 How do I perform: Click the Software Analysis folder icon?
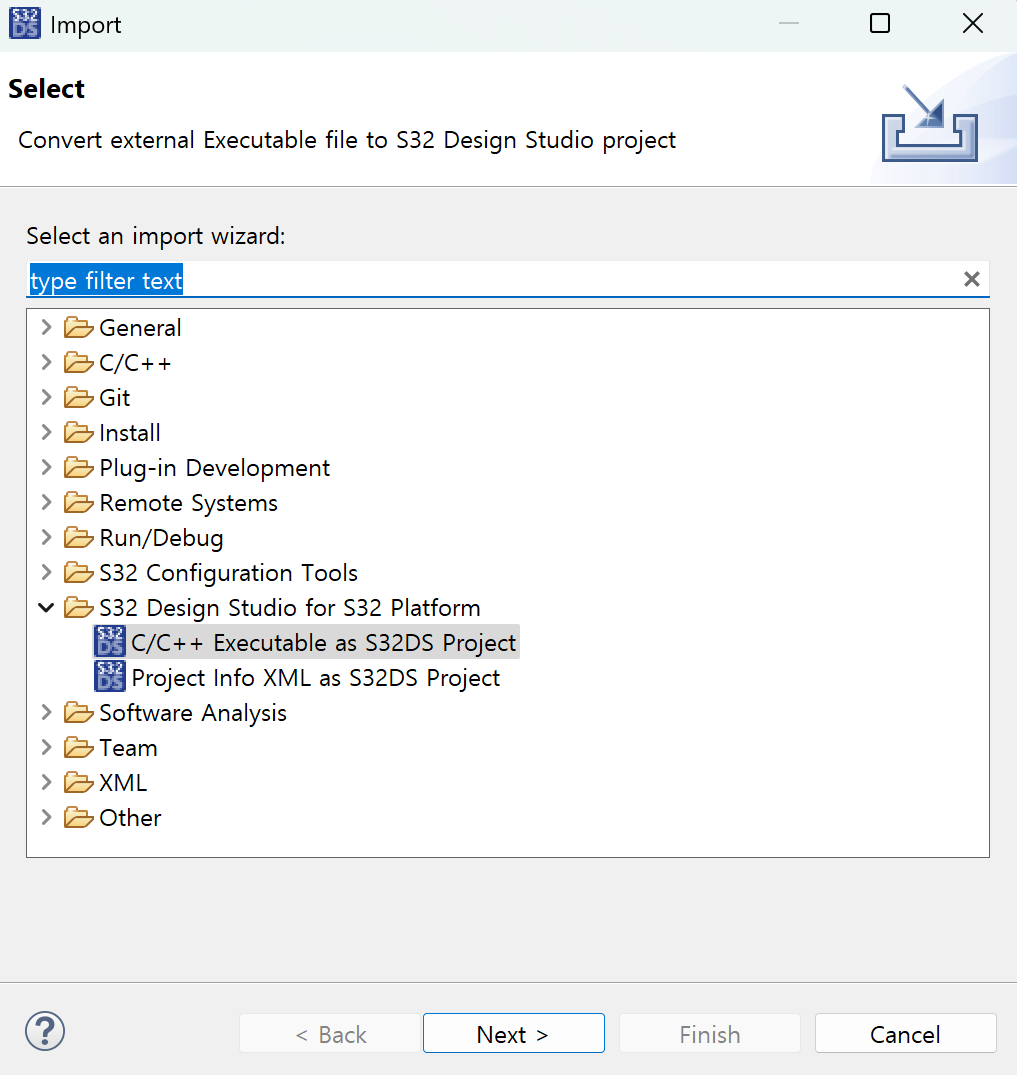(79, 712)
